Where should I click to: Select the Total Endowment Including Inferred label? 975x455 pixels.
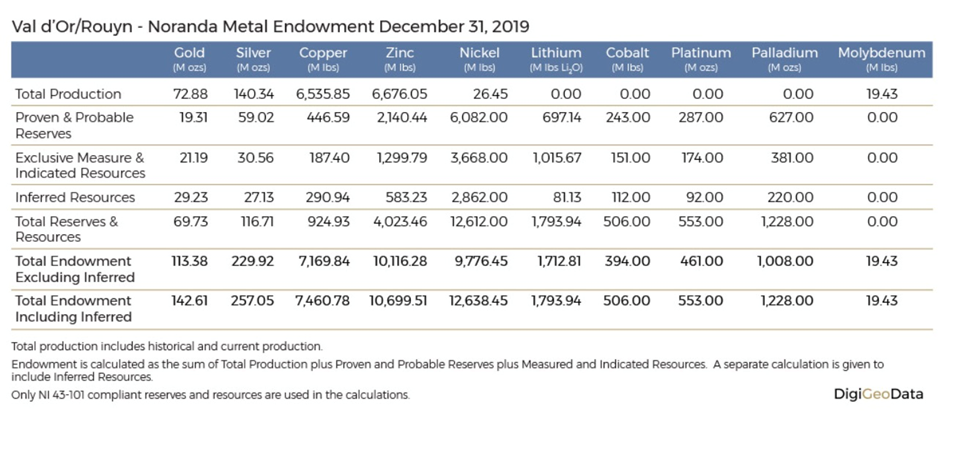point(73,308)
